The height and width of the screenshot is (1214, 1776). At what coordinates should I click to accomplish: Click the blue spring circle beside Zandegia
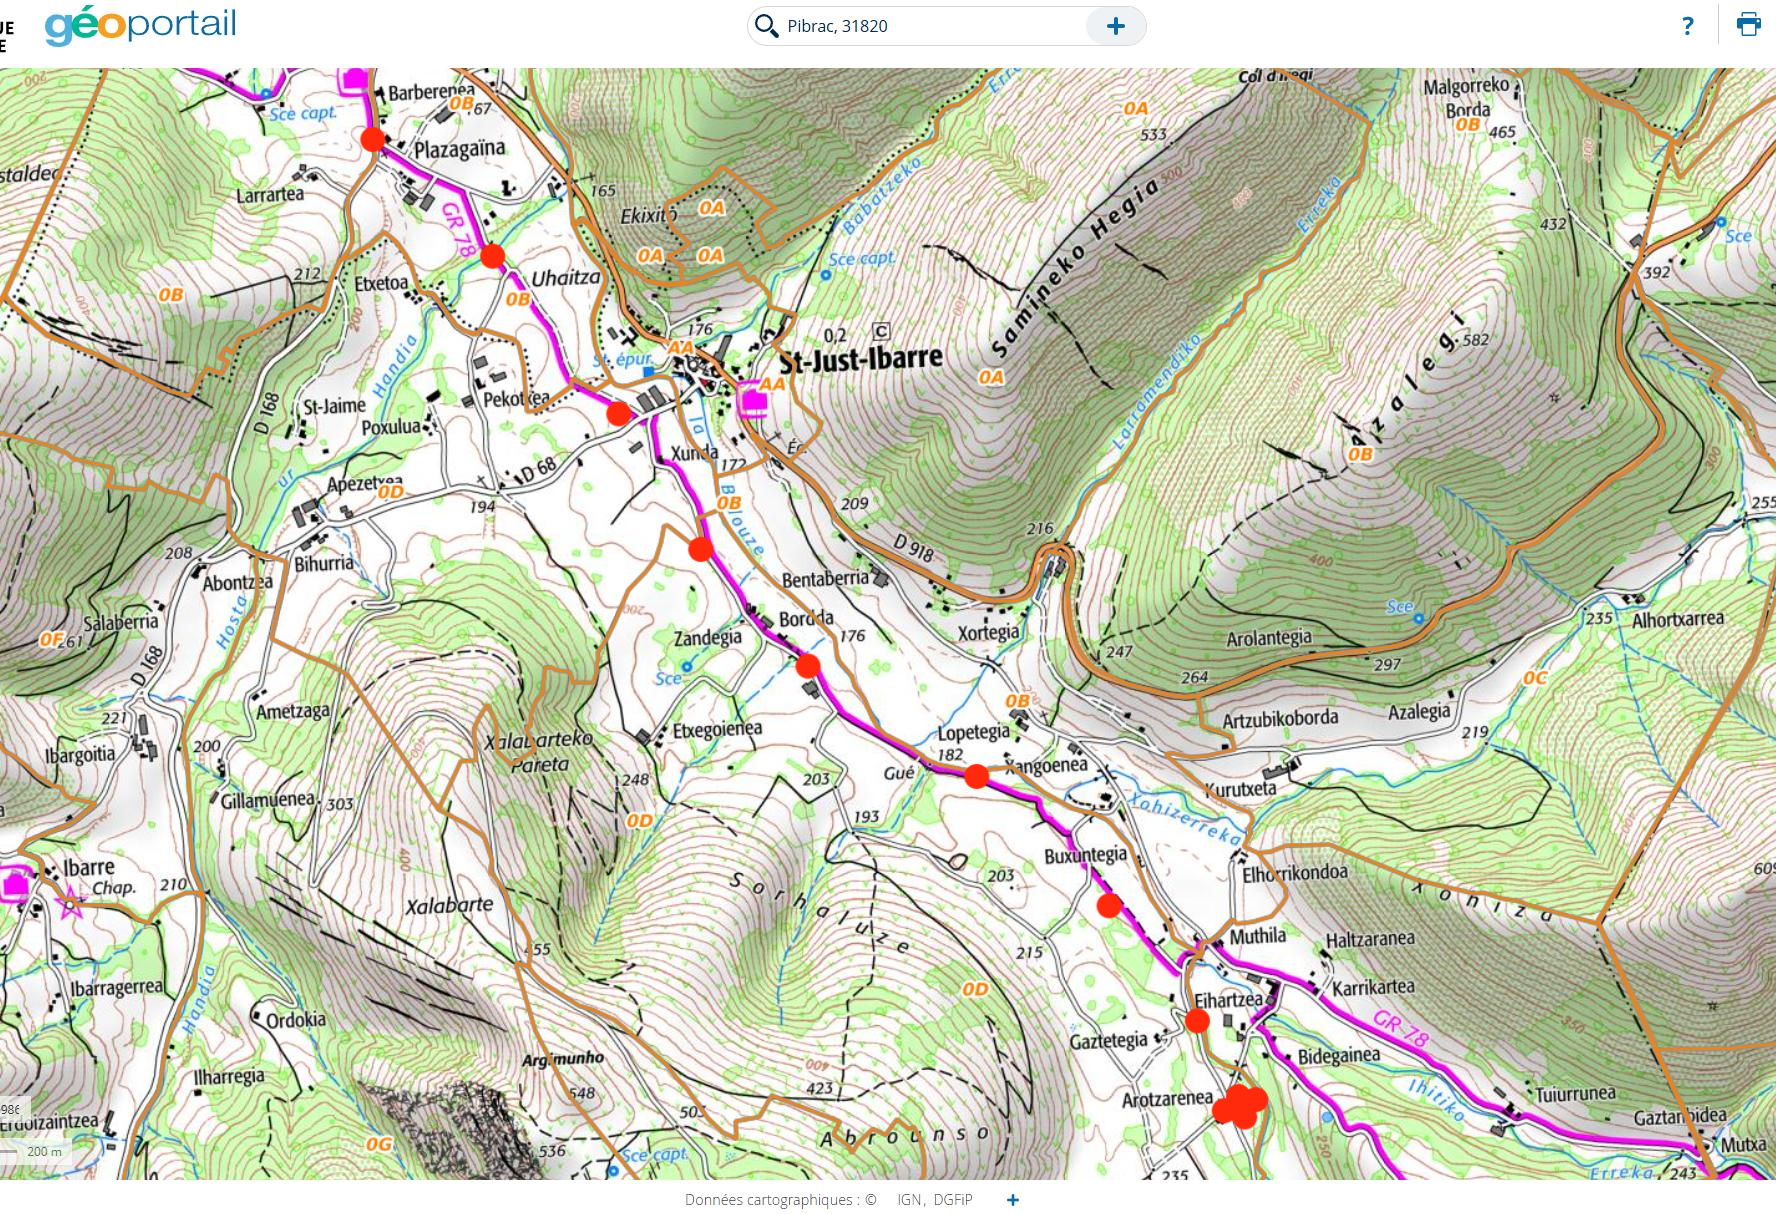click(x=686, y=666)
